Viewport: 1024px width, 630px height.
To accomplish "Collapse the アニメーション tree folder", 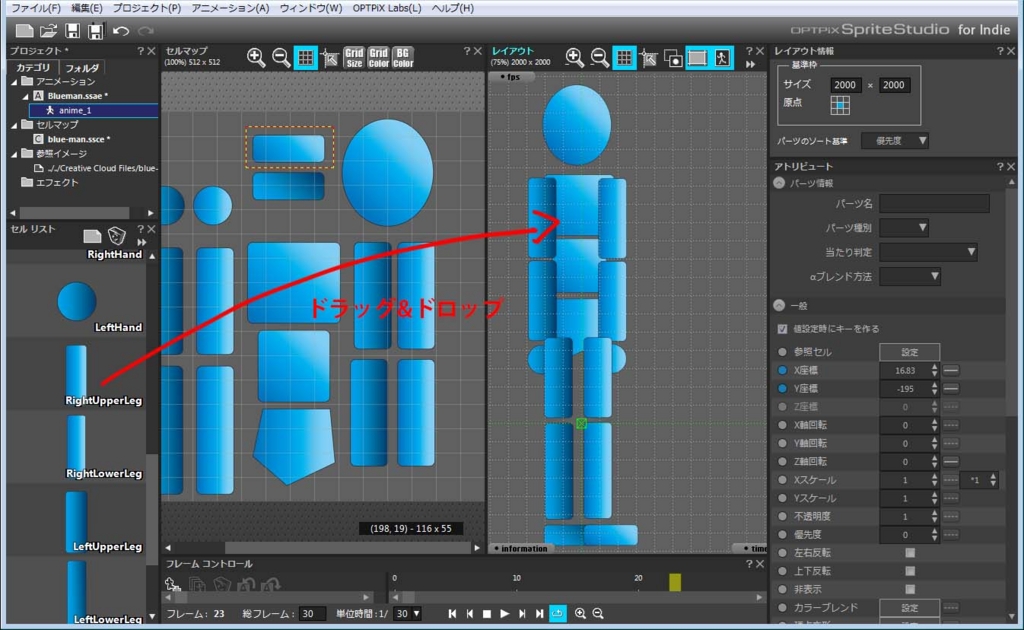I will point(14,82).
